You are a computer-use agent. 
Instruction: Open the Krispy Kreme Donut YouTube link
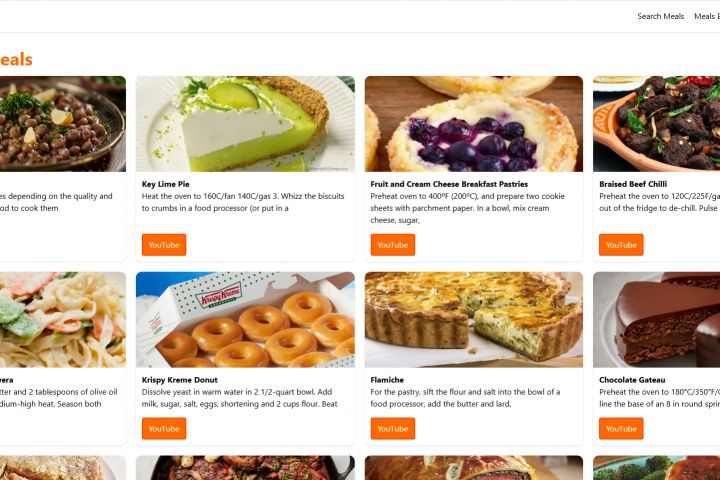164,429
